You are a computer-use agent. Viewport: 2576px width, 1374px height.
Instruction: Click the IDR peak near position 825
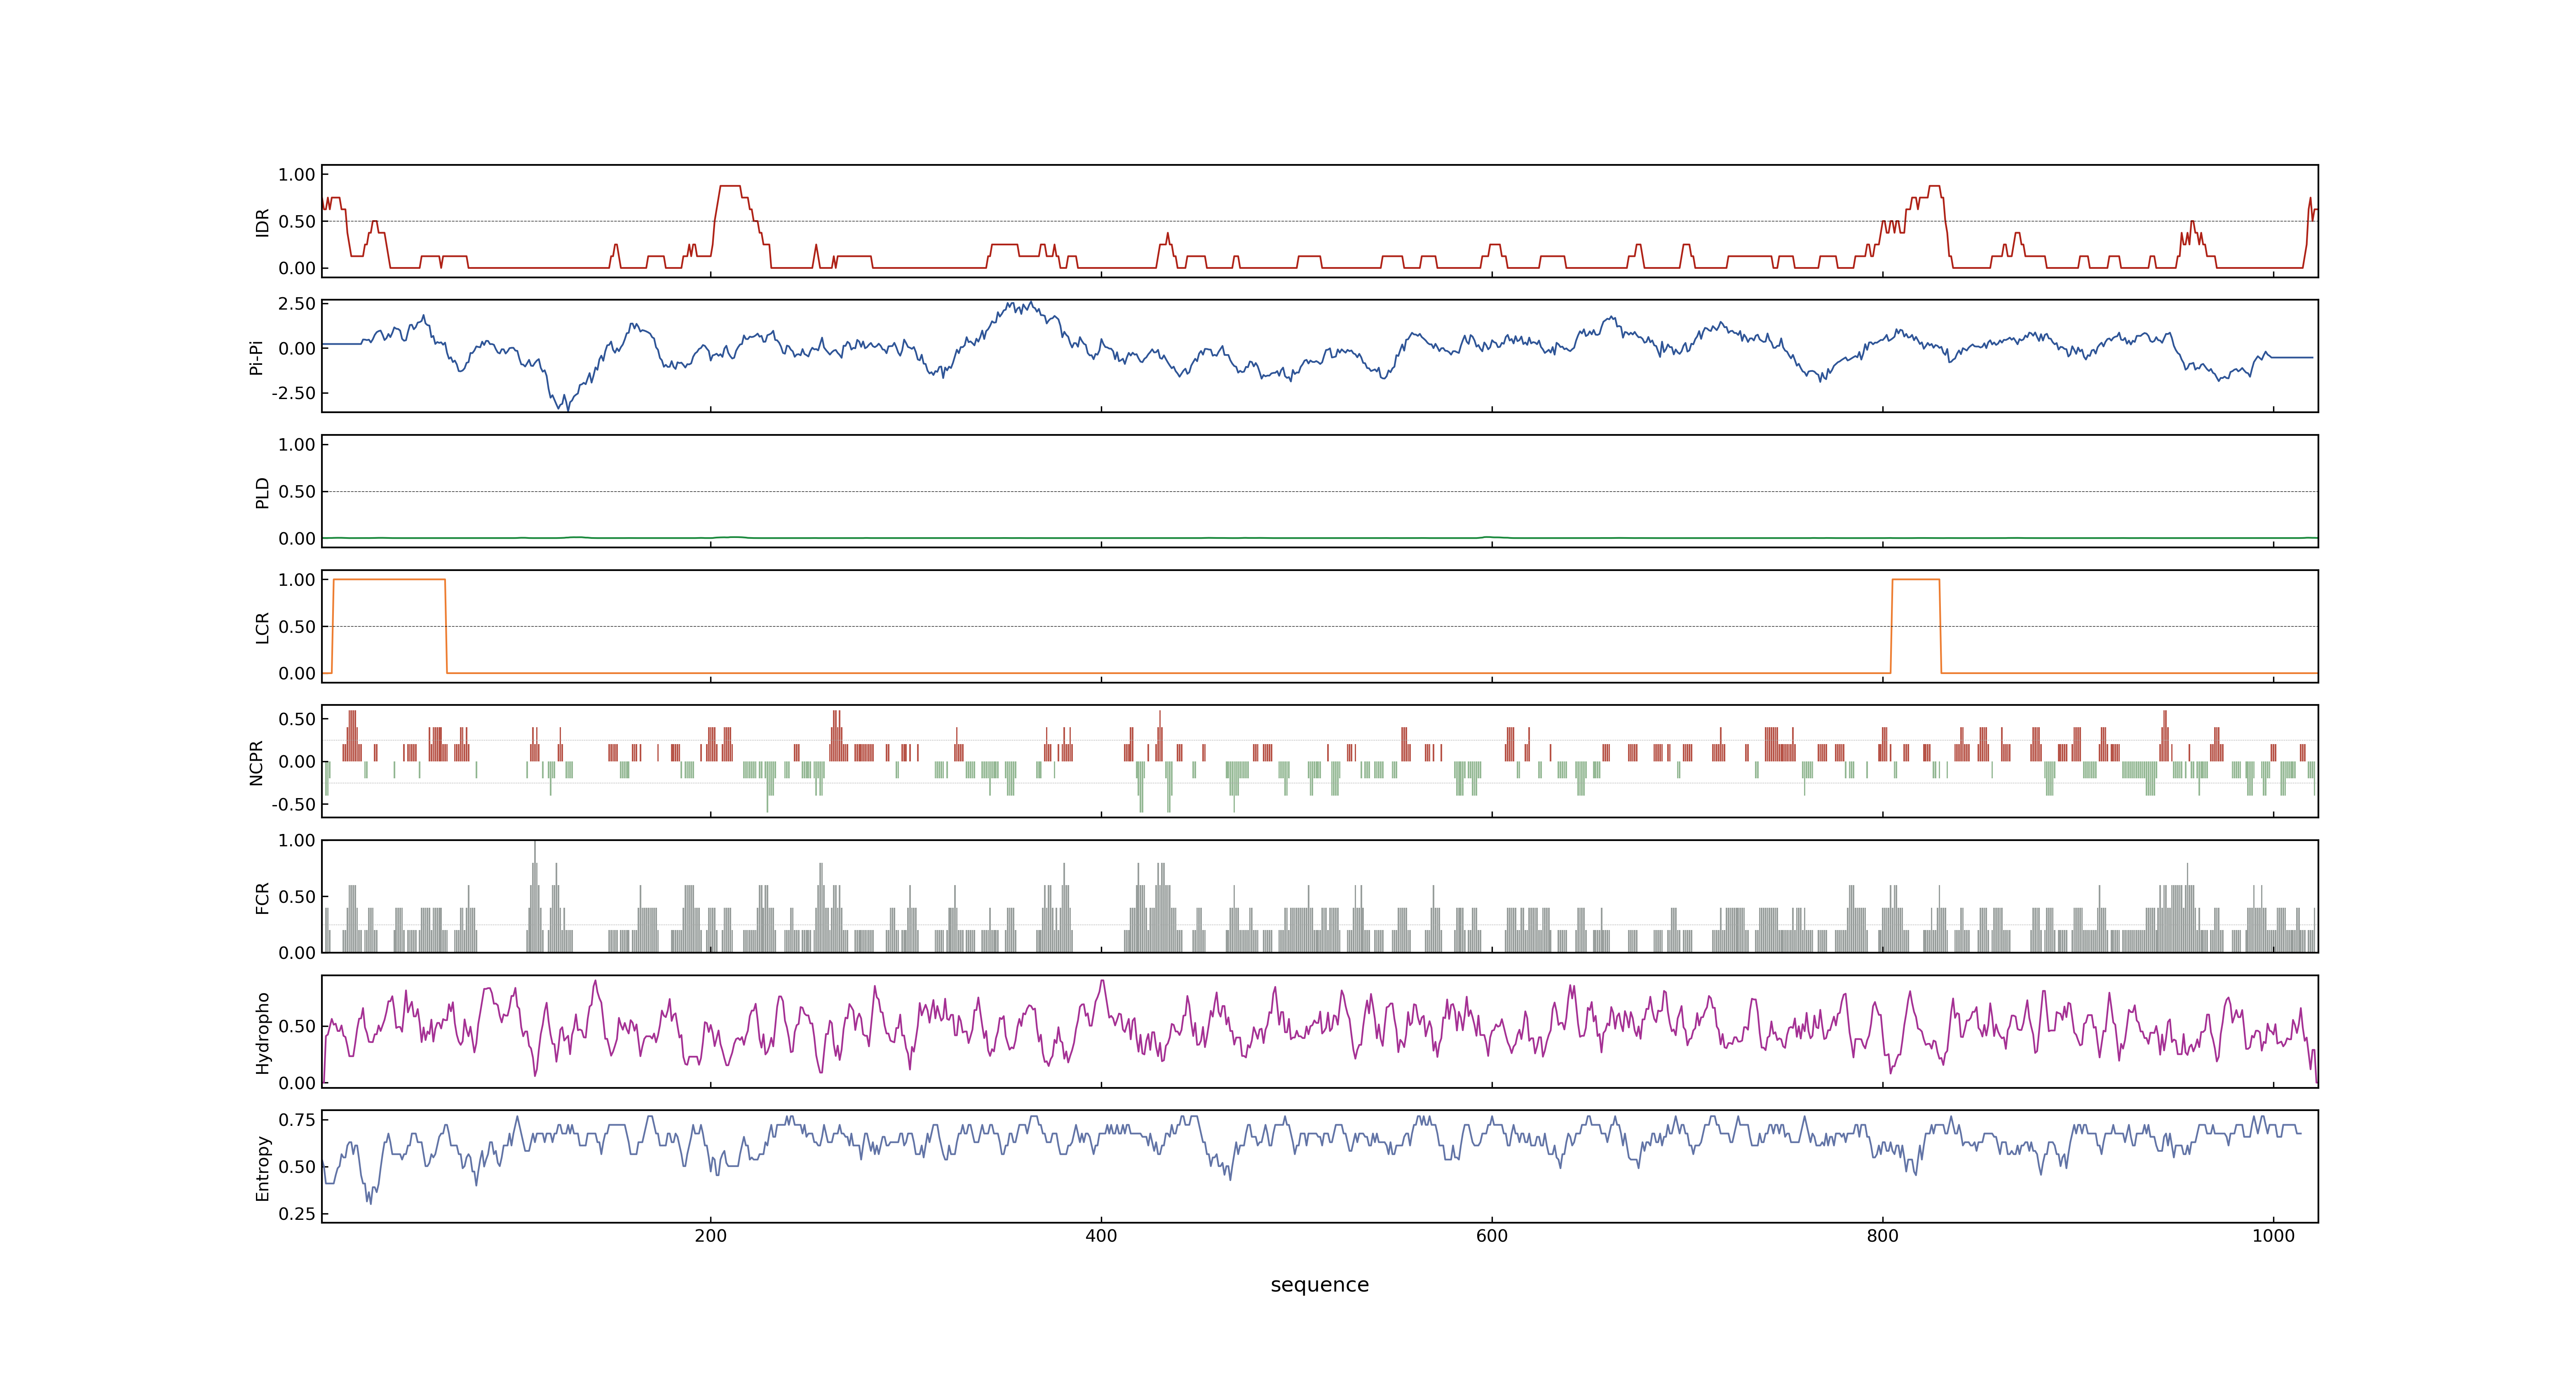[x=1935, y=186]
